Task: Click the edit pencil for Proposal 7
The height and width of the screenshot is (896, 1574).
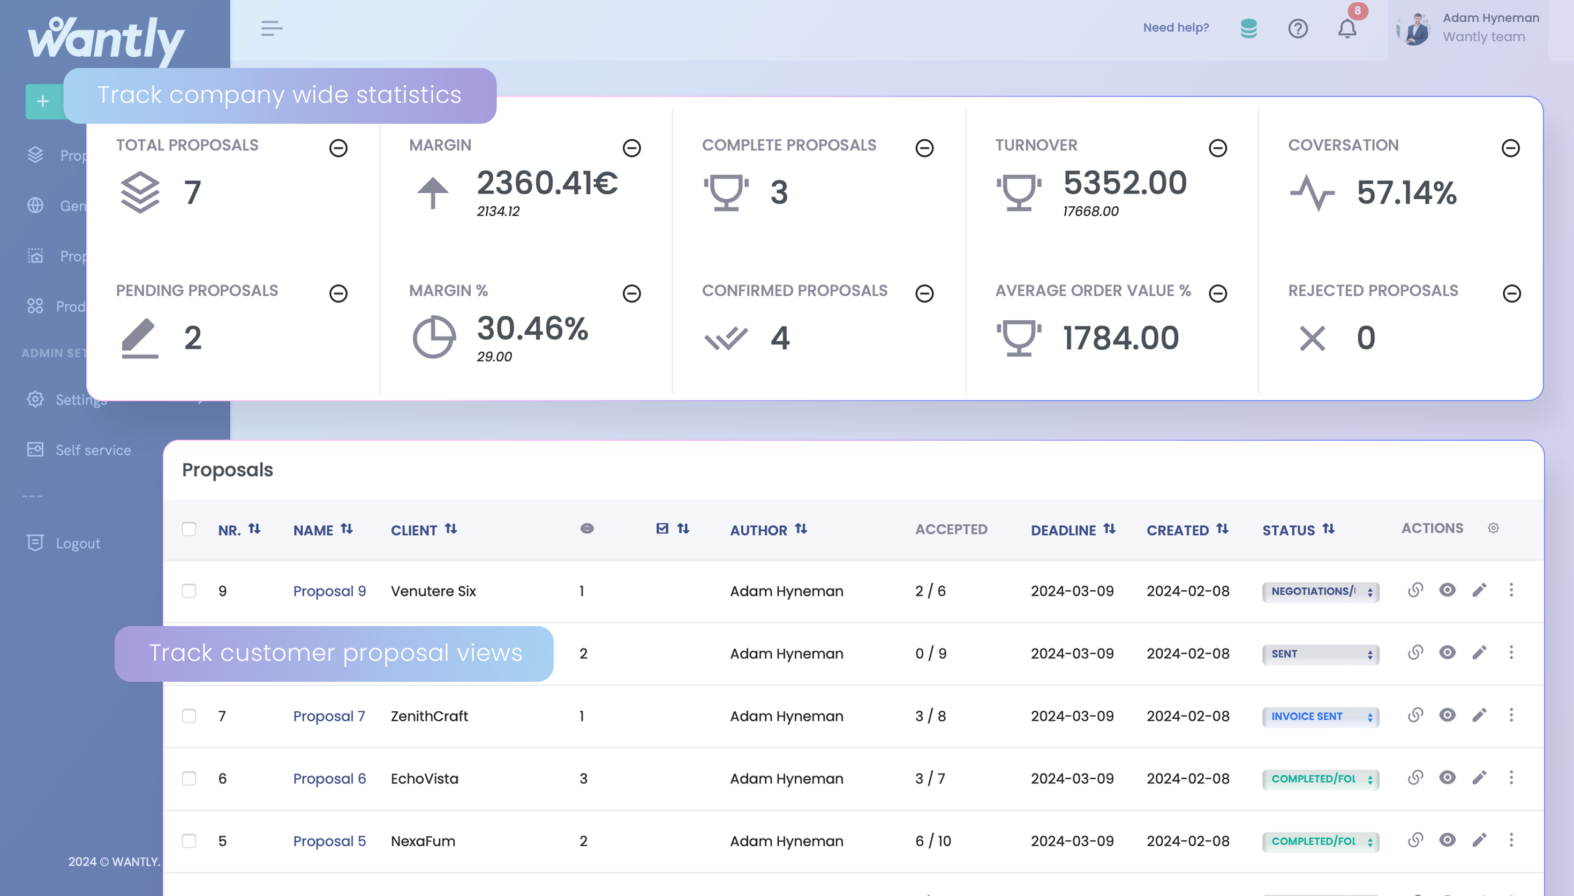Action: coord(1479,715)
